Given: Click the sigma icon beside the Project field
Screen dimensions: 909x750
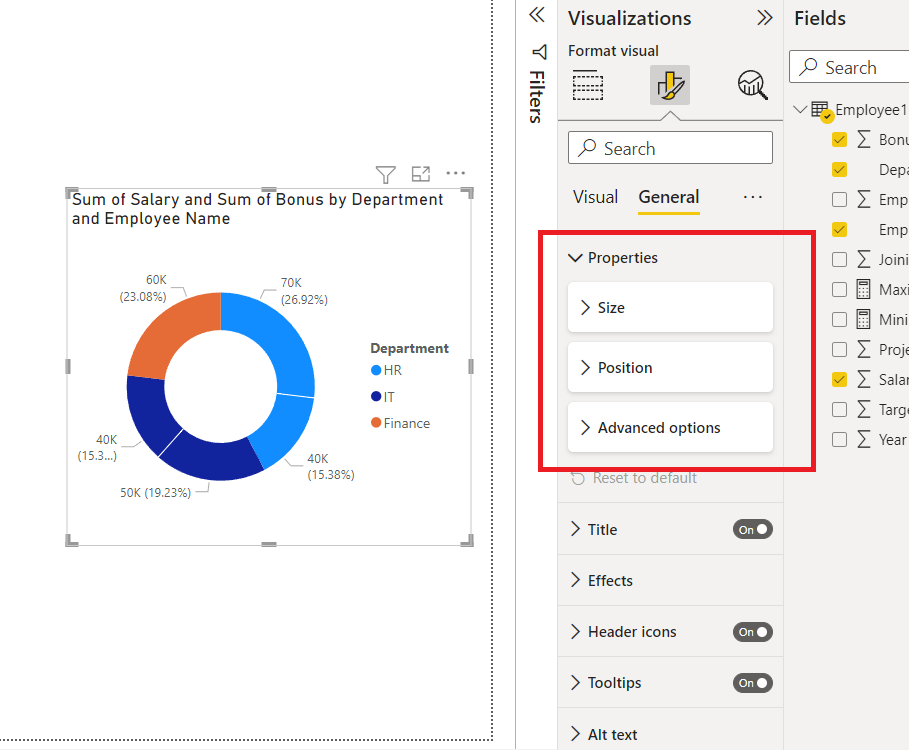Looking at the screenshot, I should [x=864, y=349].
